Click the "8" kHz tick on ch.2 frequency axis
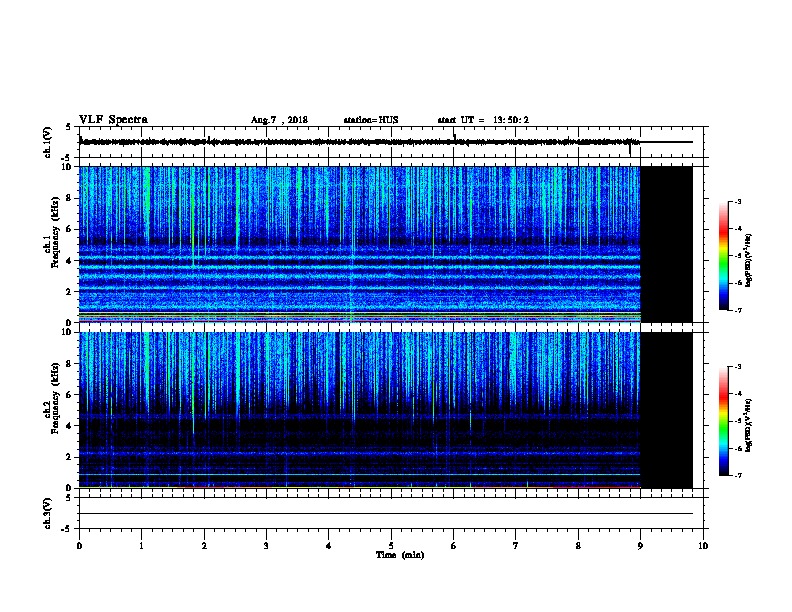 click(70, 364)
